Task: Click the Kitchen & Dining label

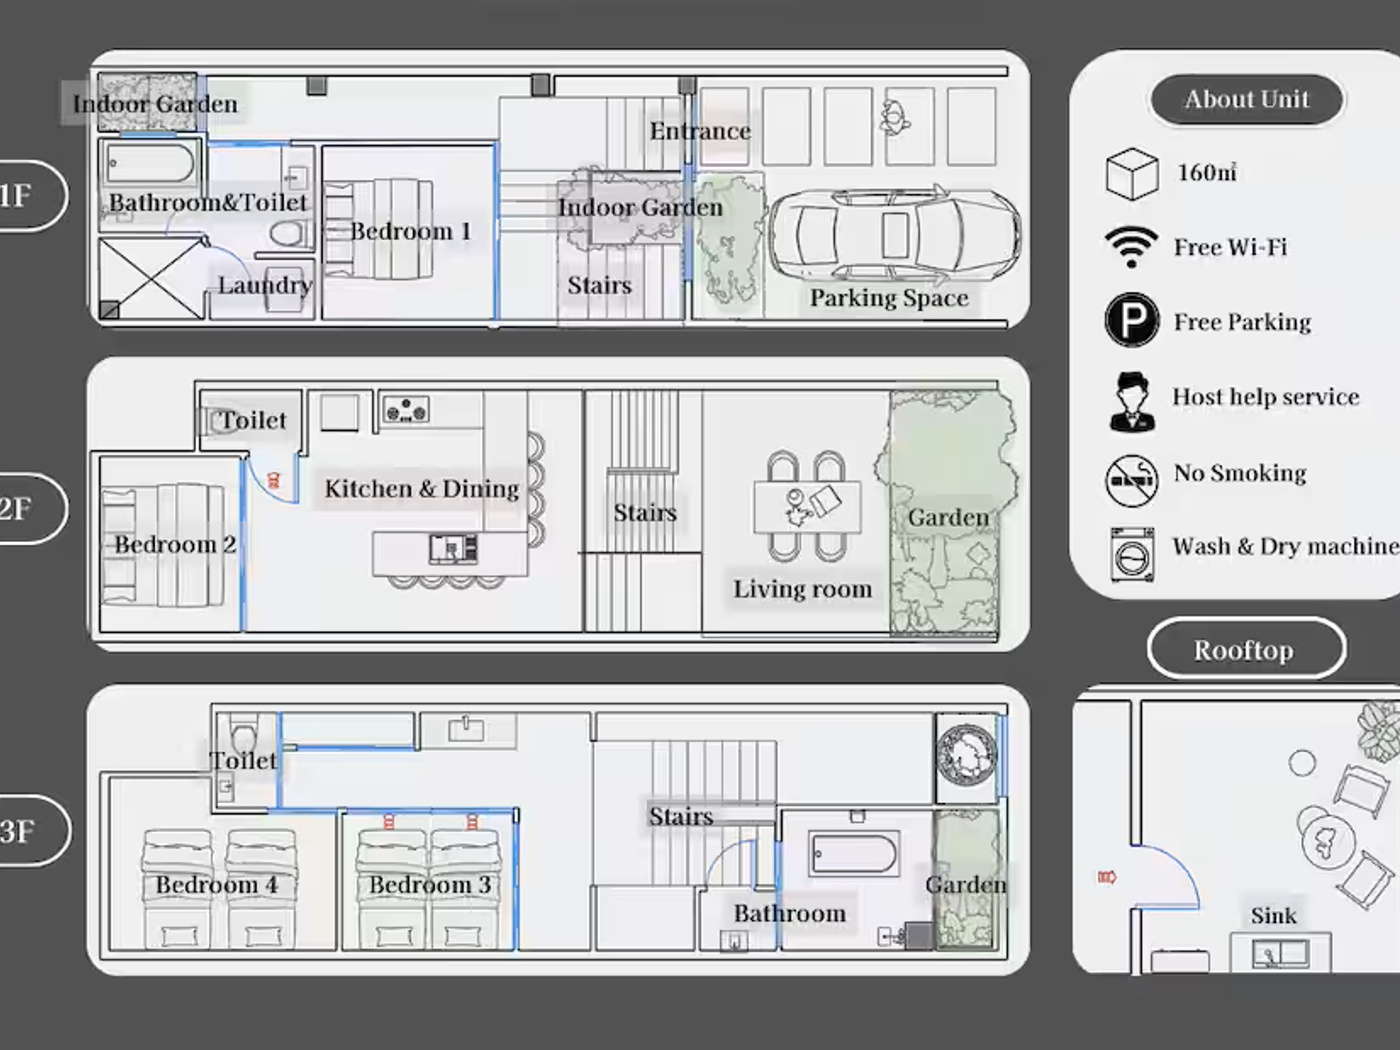Action: tap(421, 489)
